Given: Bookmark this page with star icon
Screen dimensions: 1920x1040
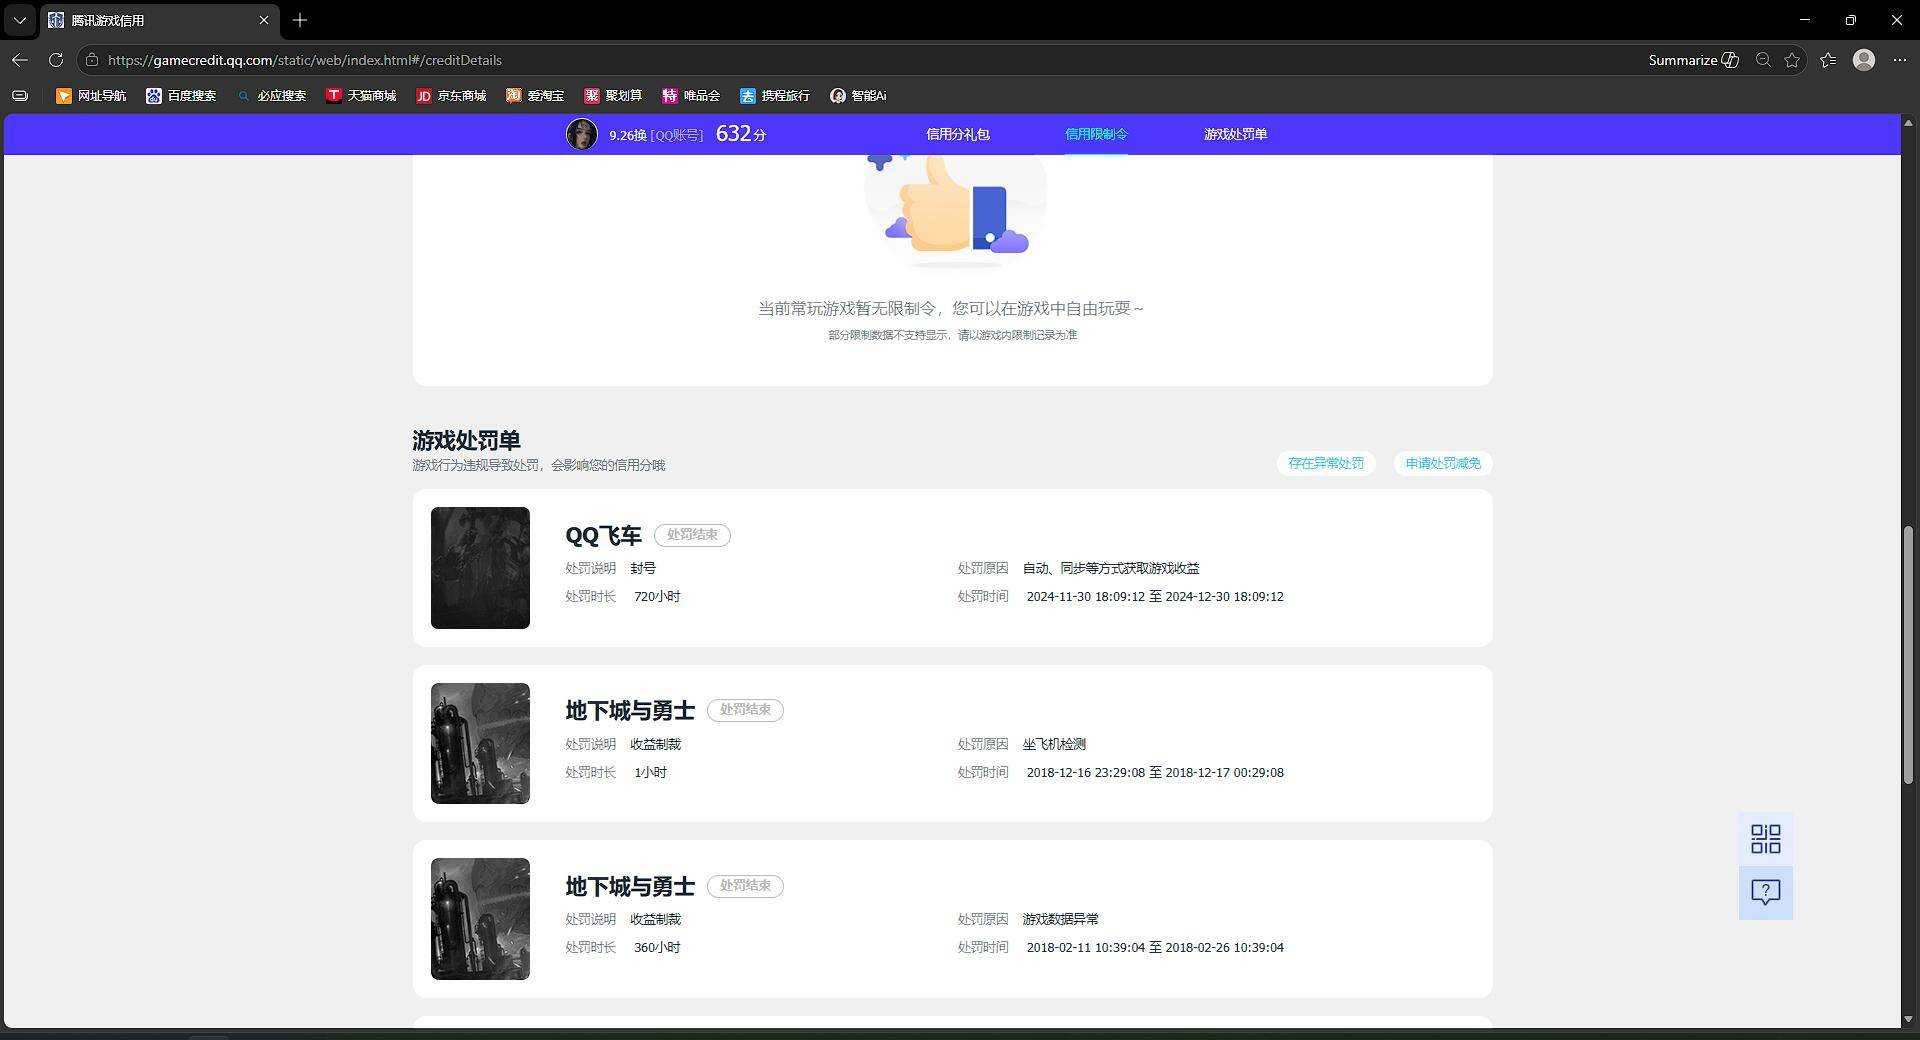Looking at the screenshot, I should pyautogui.click(x=1792, y=60).
